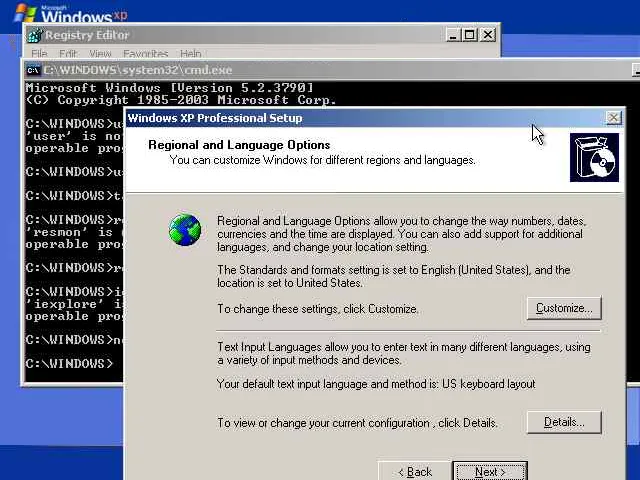
Task: Click 'Your default text input language' line
Action: [376, 384]
